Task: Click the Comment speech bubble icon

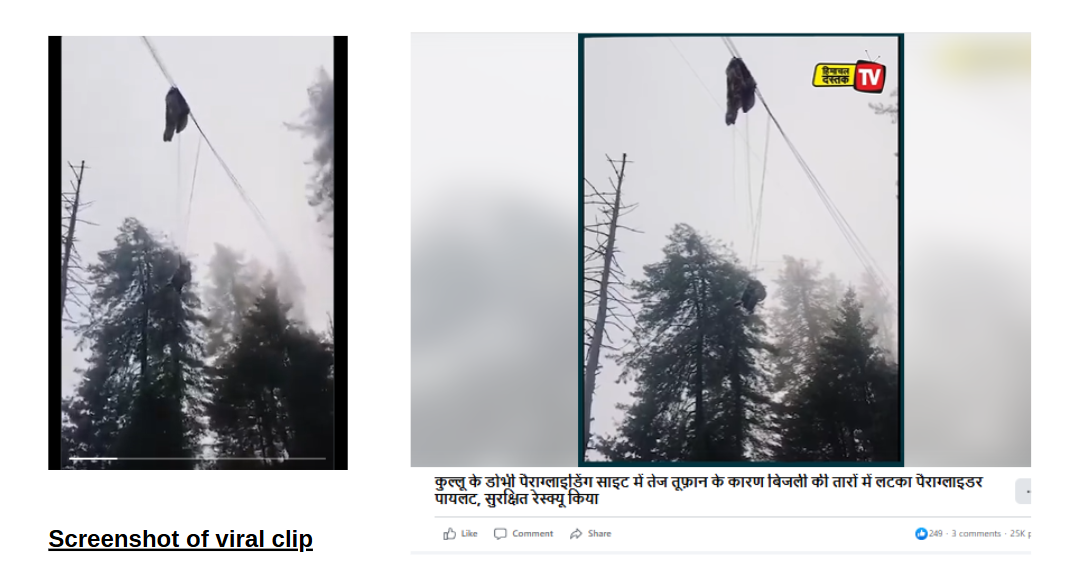Action: [500, 534]
